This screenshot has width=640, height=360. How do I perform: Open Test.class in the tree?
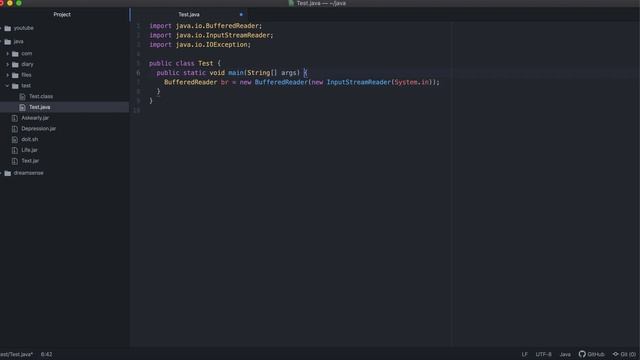tap(41, 97)
